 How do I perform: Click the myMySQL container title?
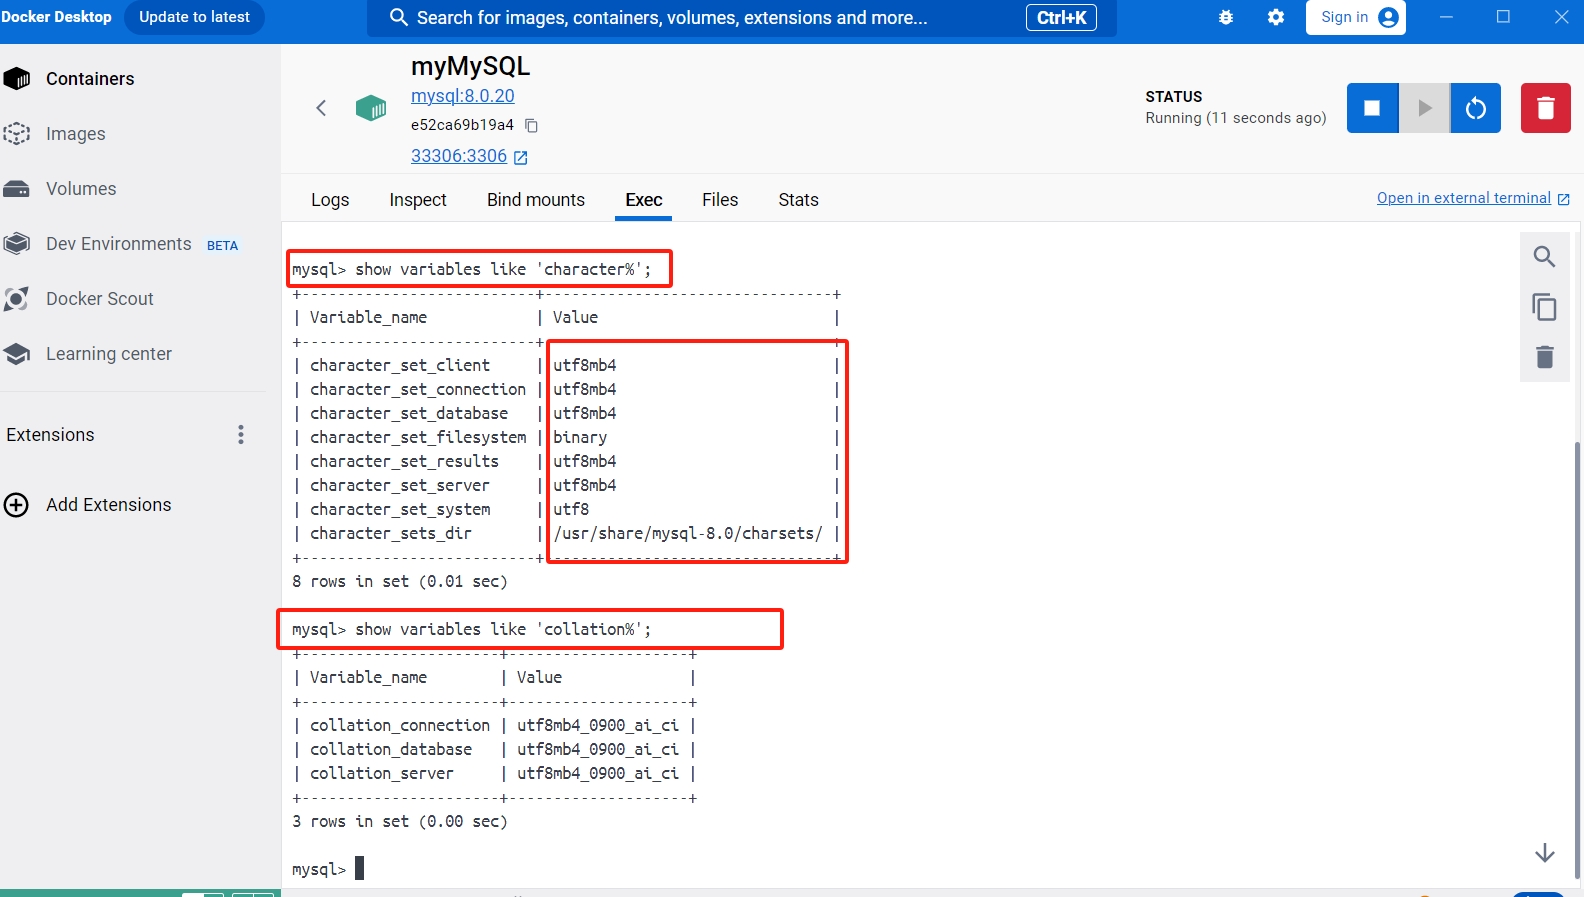tap(470, 66)
